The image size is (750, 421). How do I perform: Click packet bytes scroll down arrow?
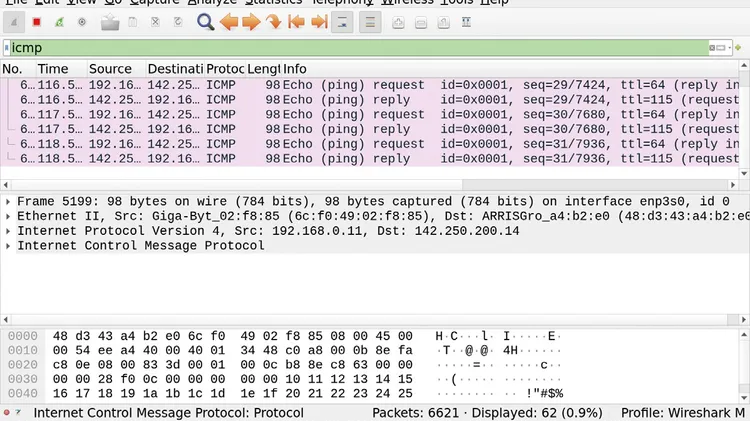[x=744, y=398]
